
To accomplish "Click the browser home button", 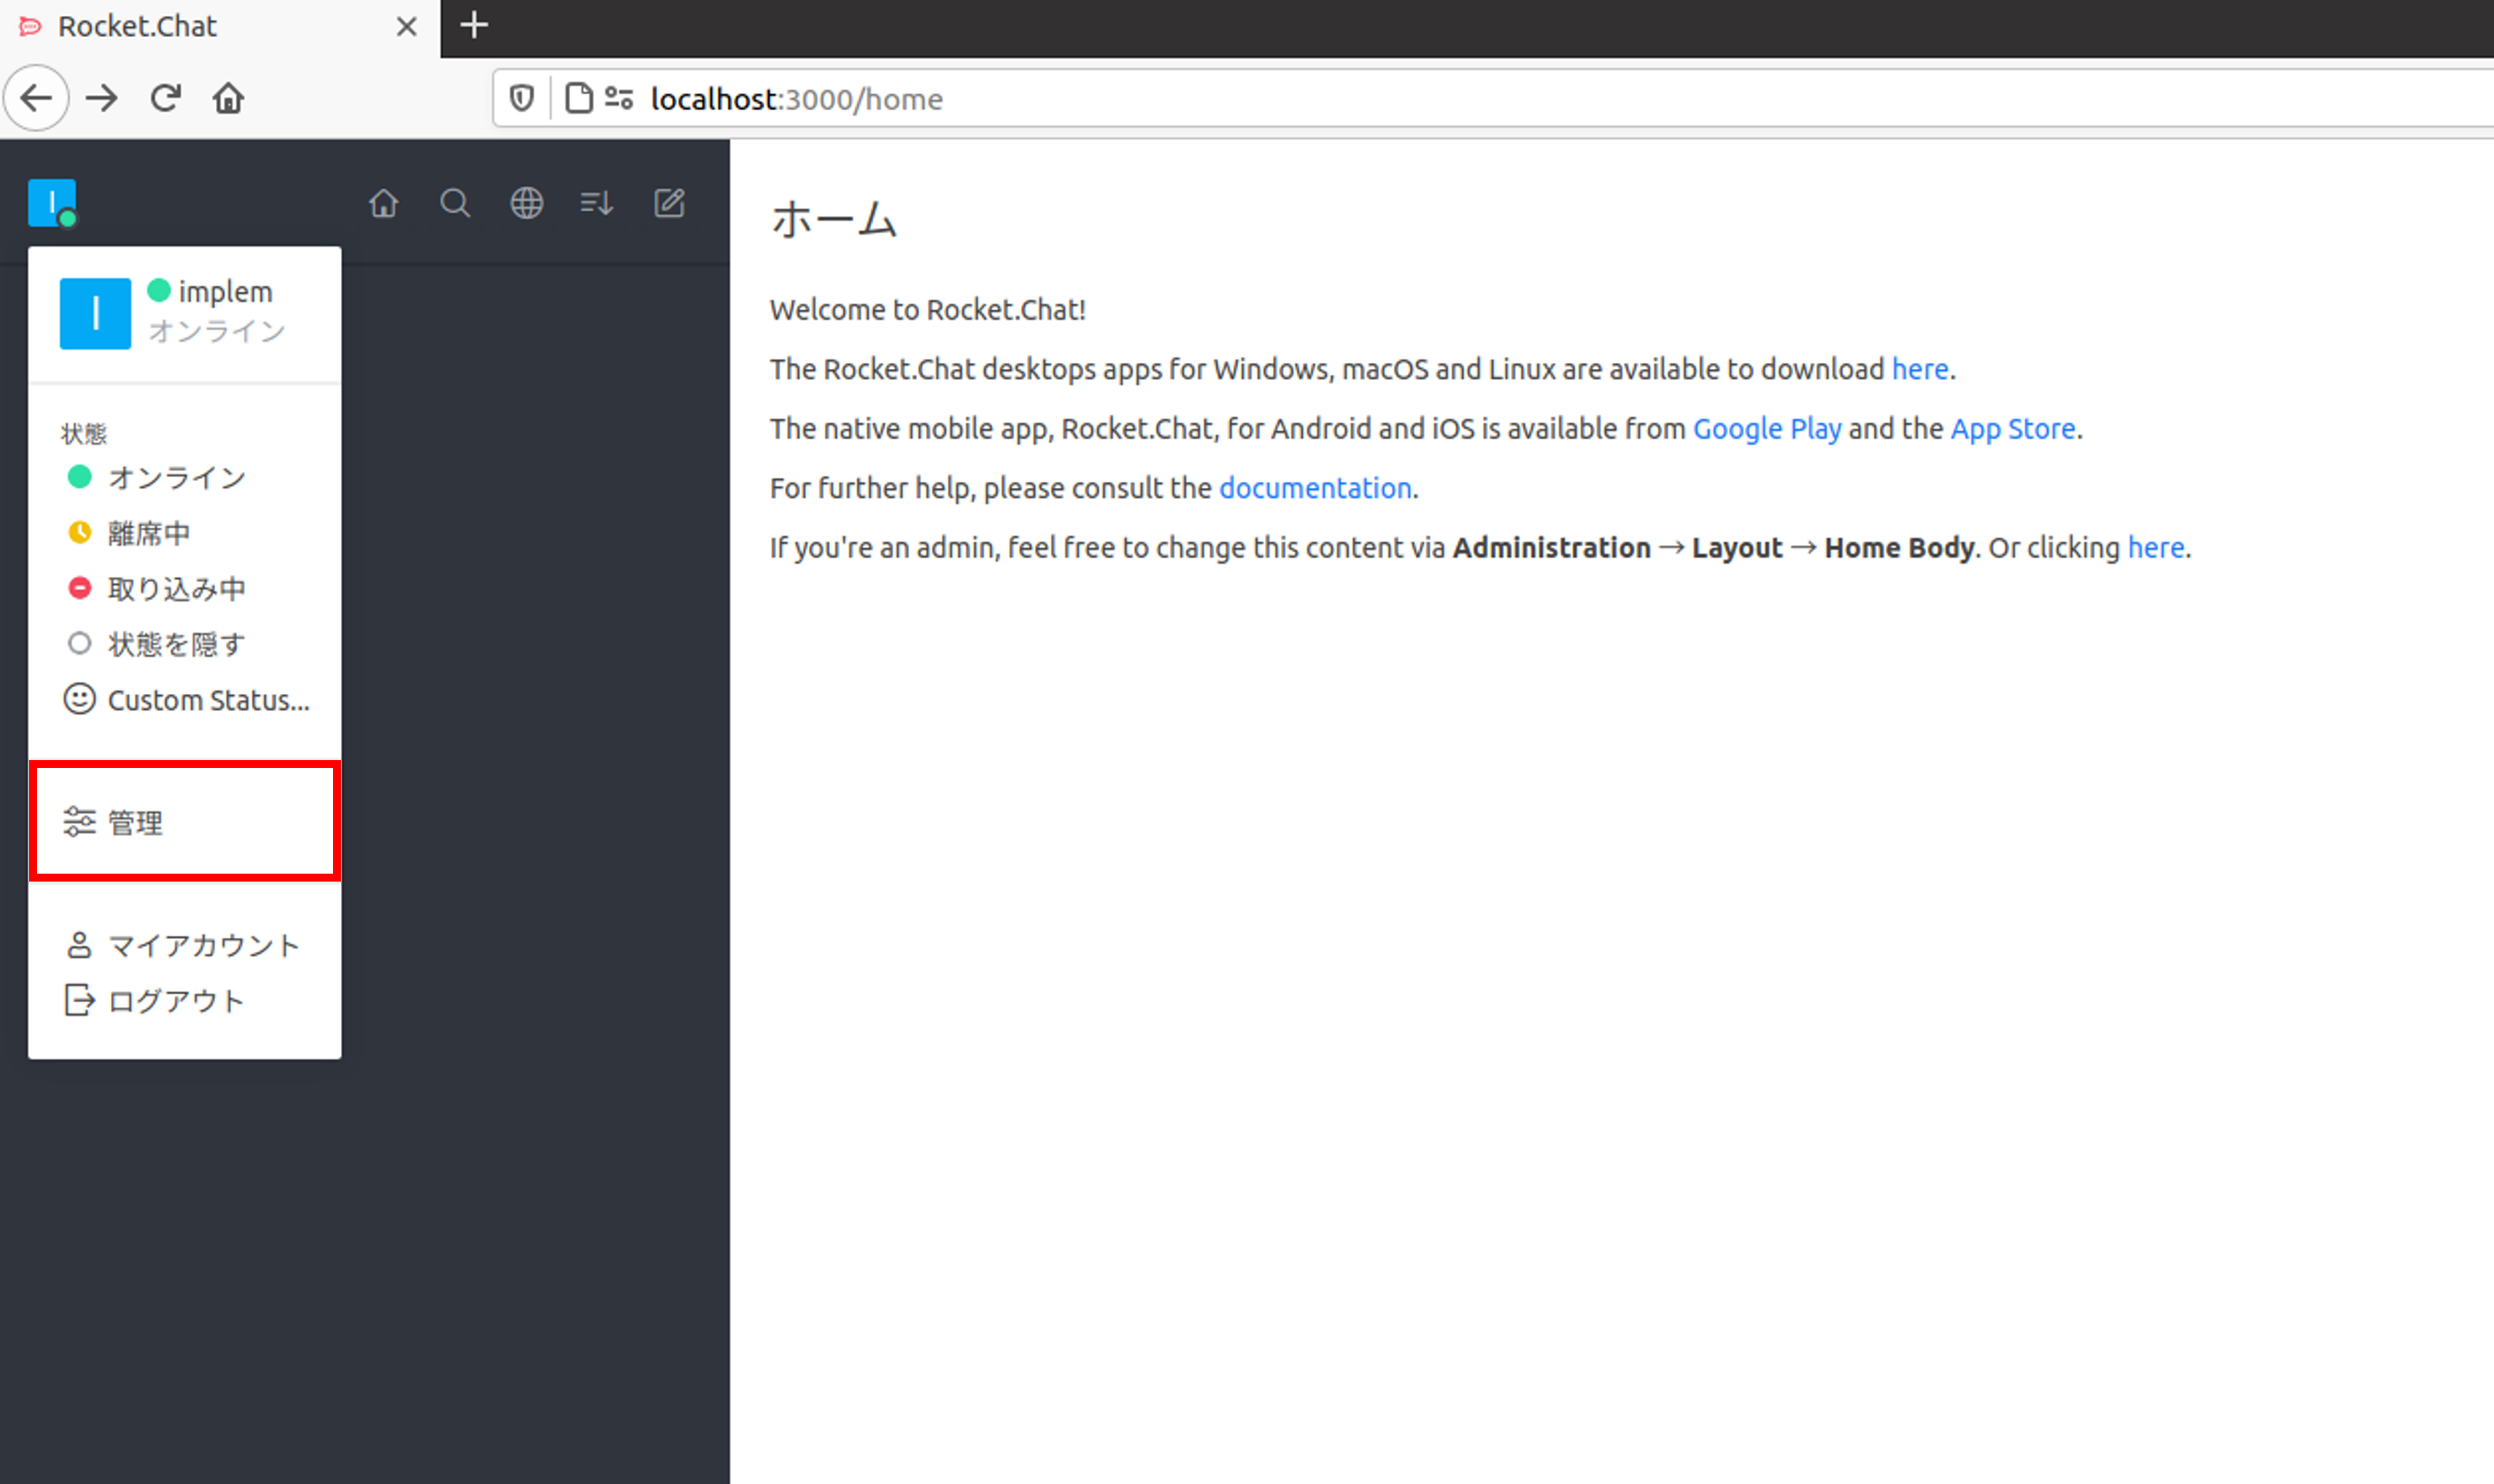I will pyautogui.click(x=228, y=98).
